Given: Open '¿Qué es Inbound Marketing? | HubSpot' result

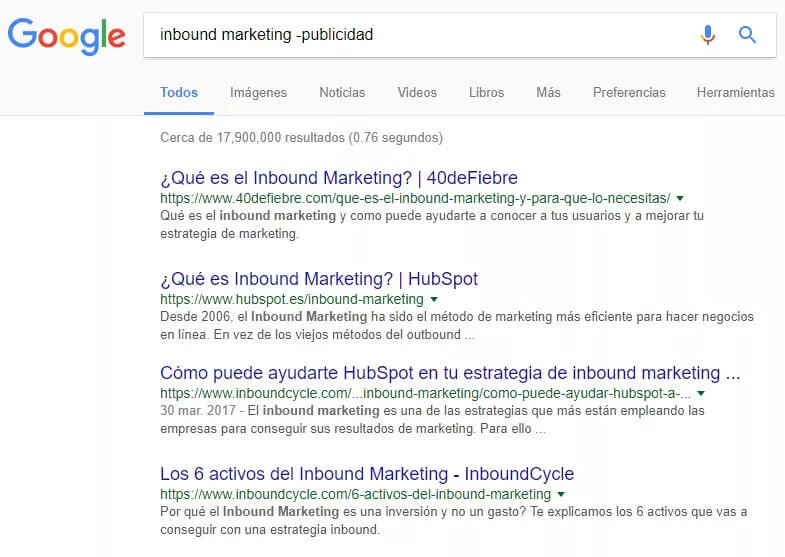Looking at the screenshot, I should pos(319,279).
